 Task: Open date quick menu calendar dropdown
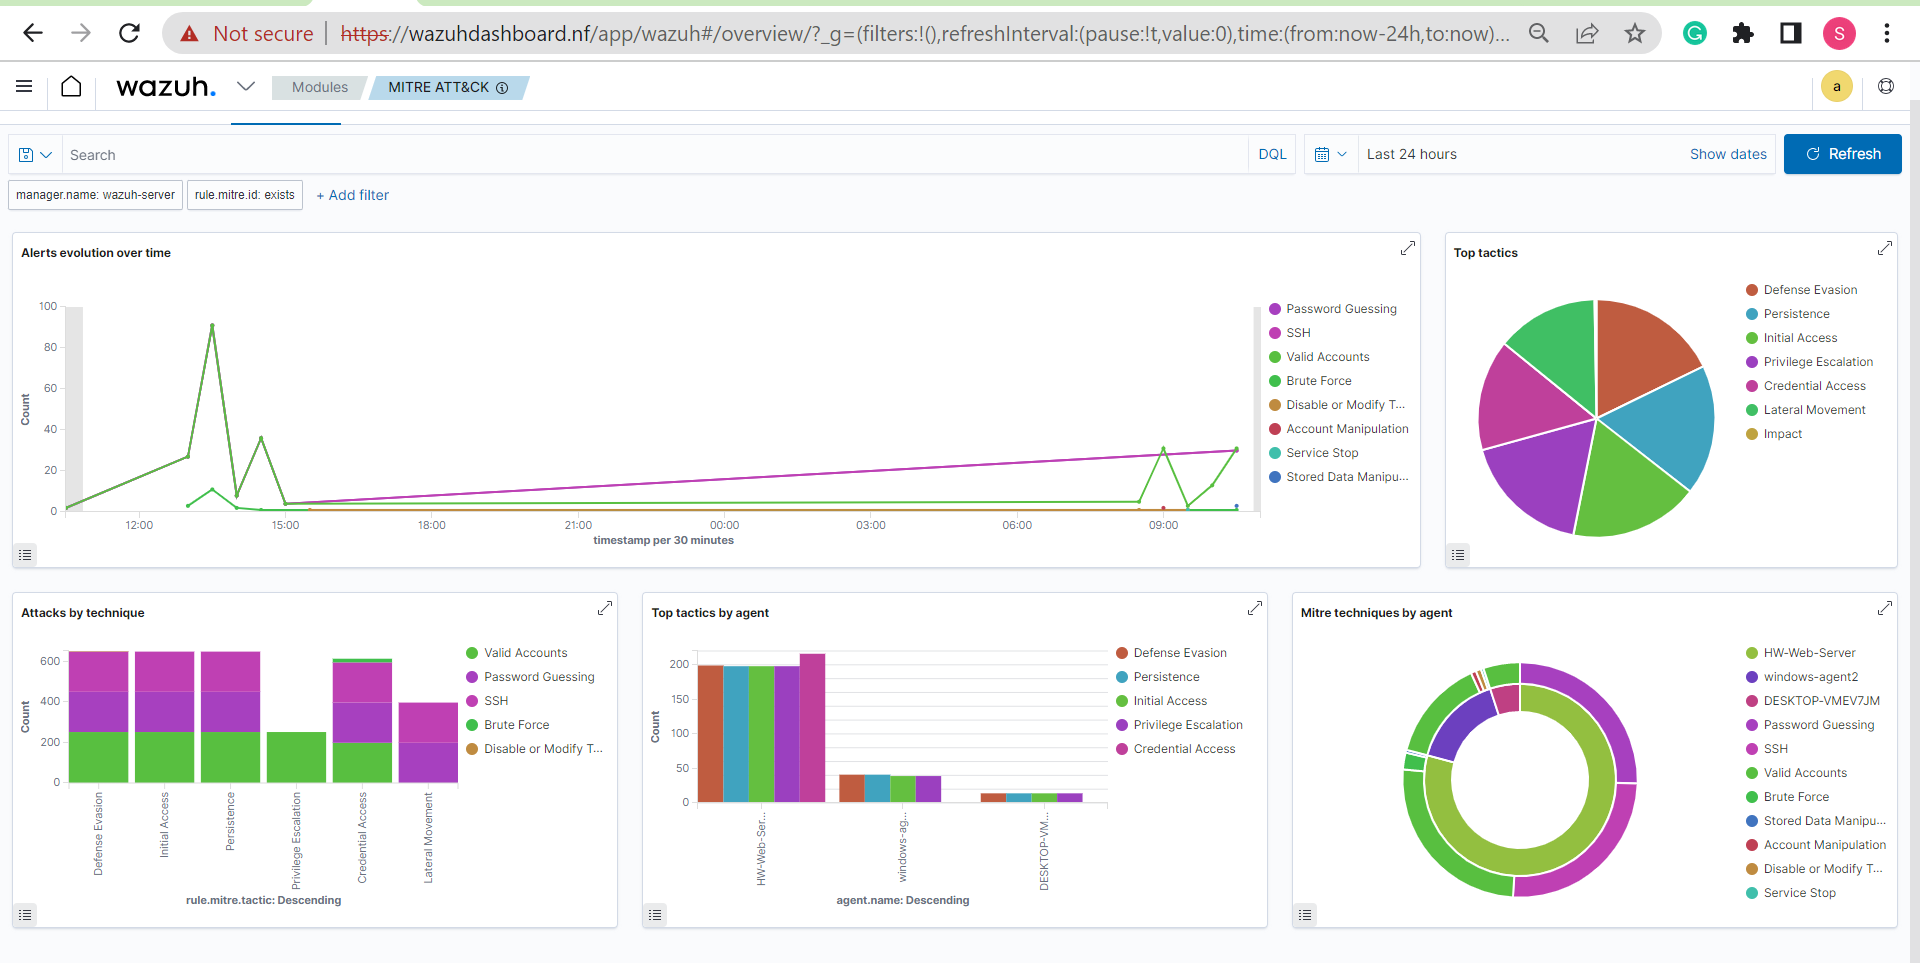point(1331,155)
